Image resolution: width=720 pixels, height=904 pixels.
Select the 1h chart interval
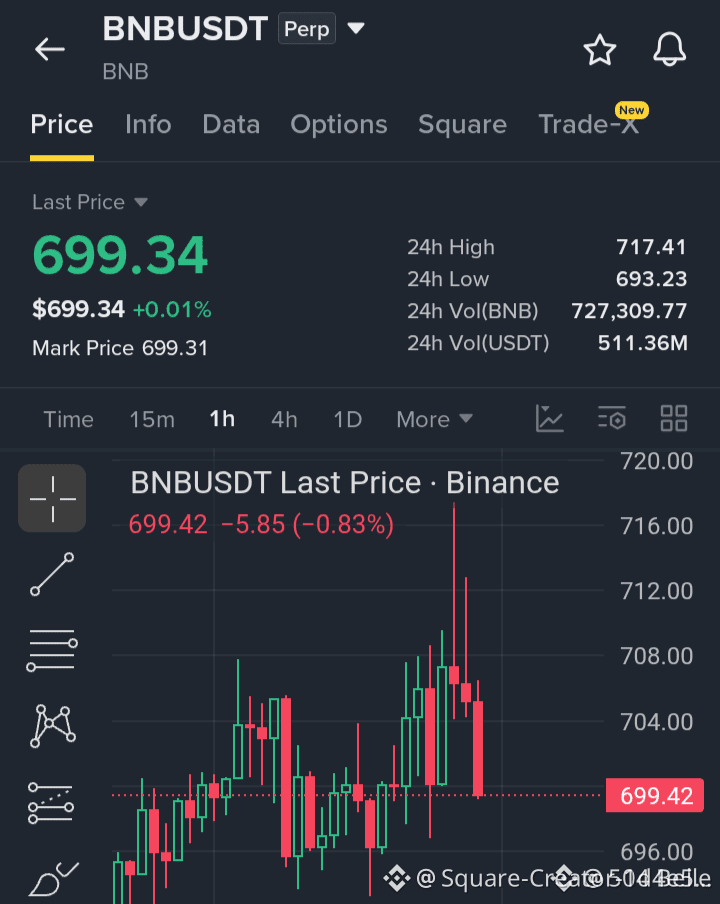222,419
